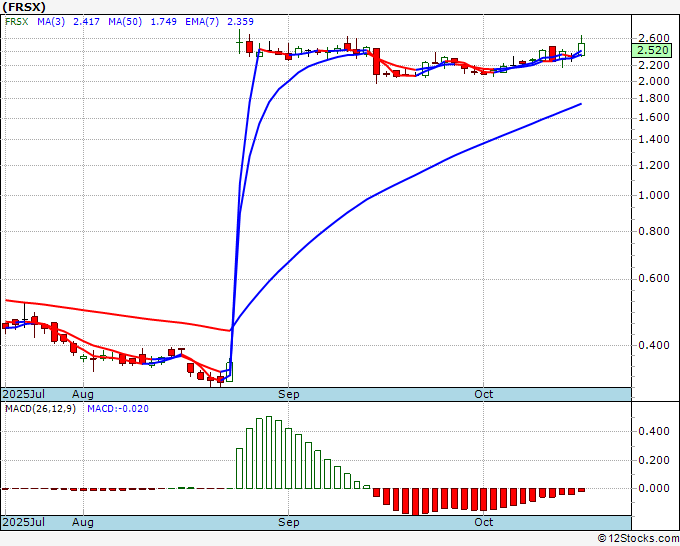Click the Oct label on MACD timeline

point(484,522)
